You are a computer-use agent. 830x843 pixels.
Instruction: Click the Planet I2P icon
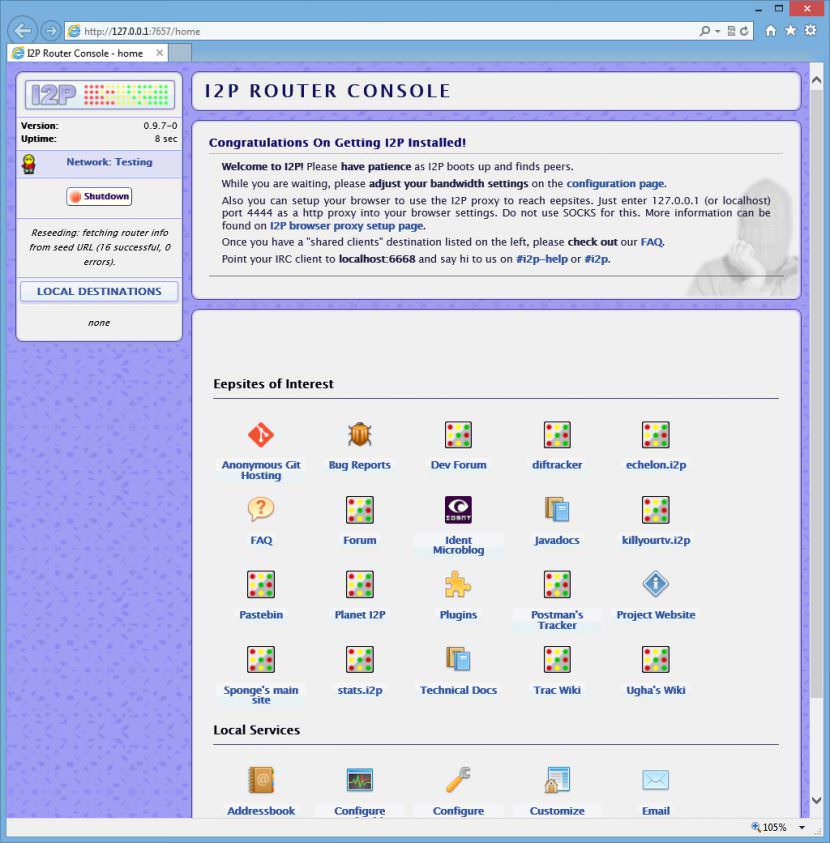click(360, 584)
